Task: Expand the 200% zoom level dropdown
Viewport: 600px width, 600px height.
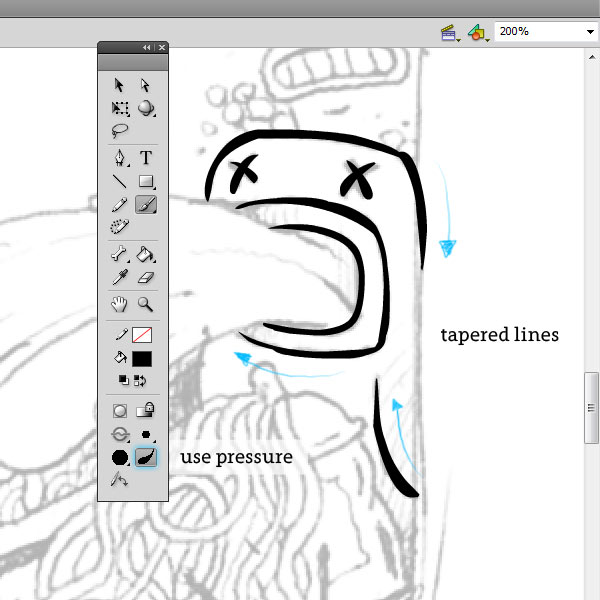Action: click(x=590, y=32)
